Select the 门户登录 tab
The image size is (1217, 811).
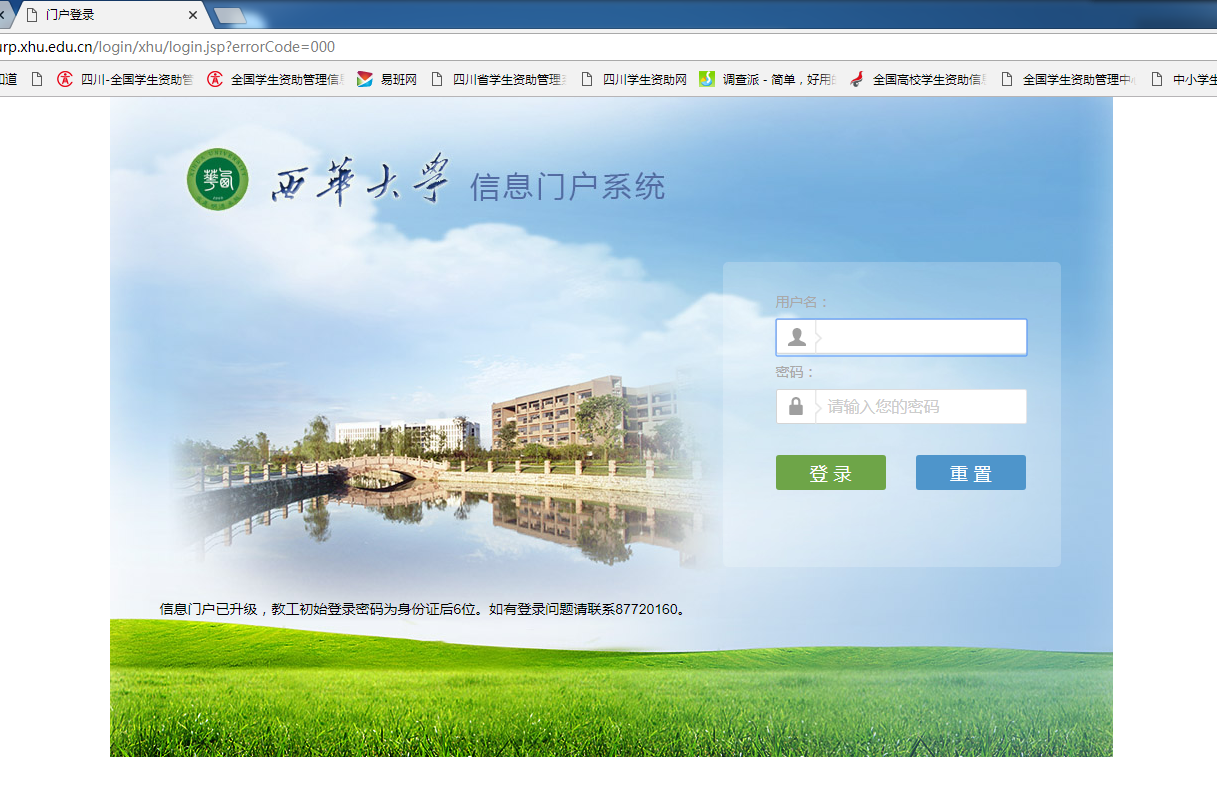click(100, 15)
